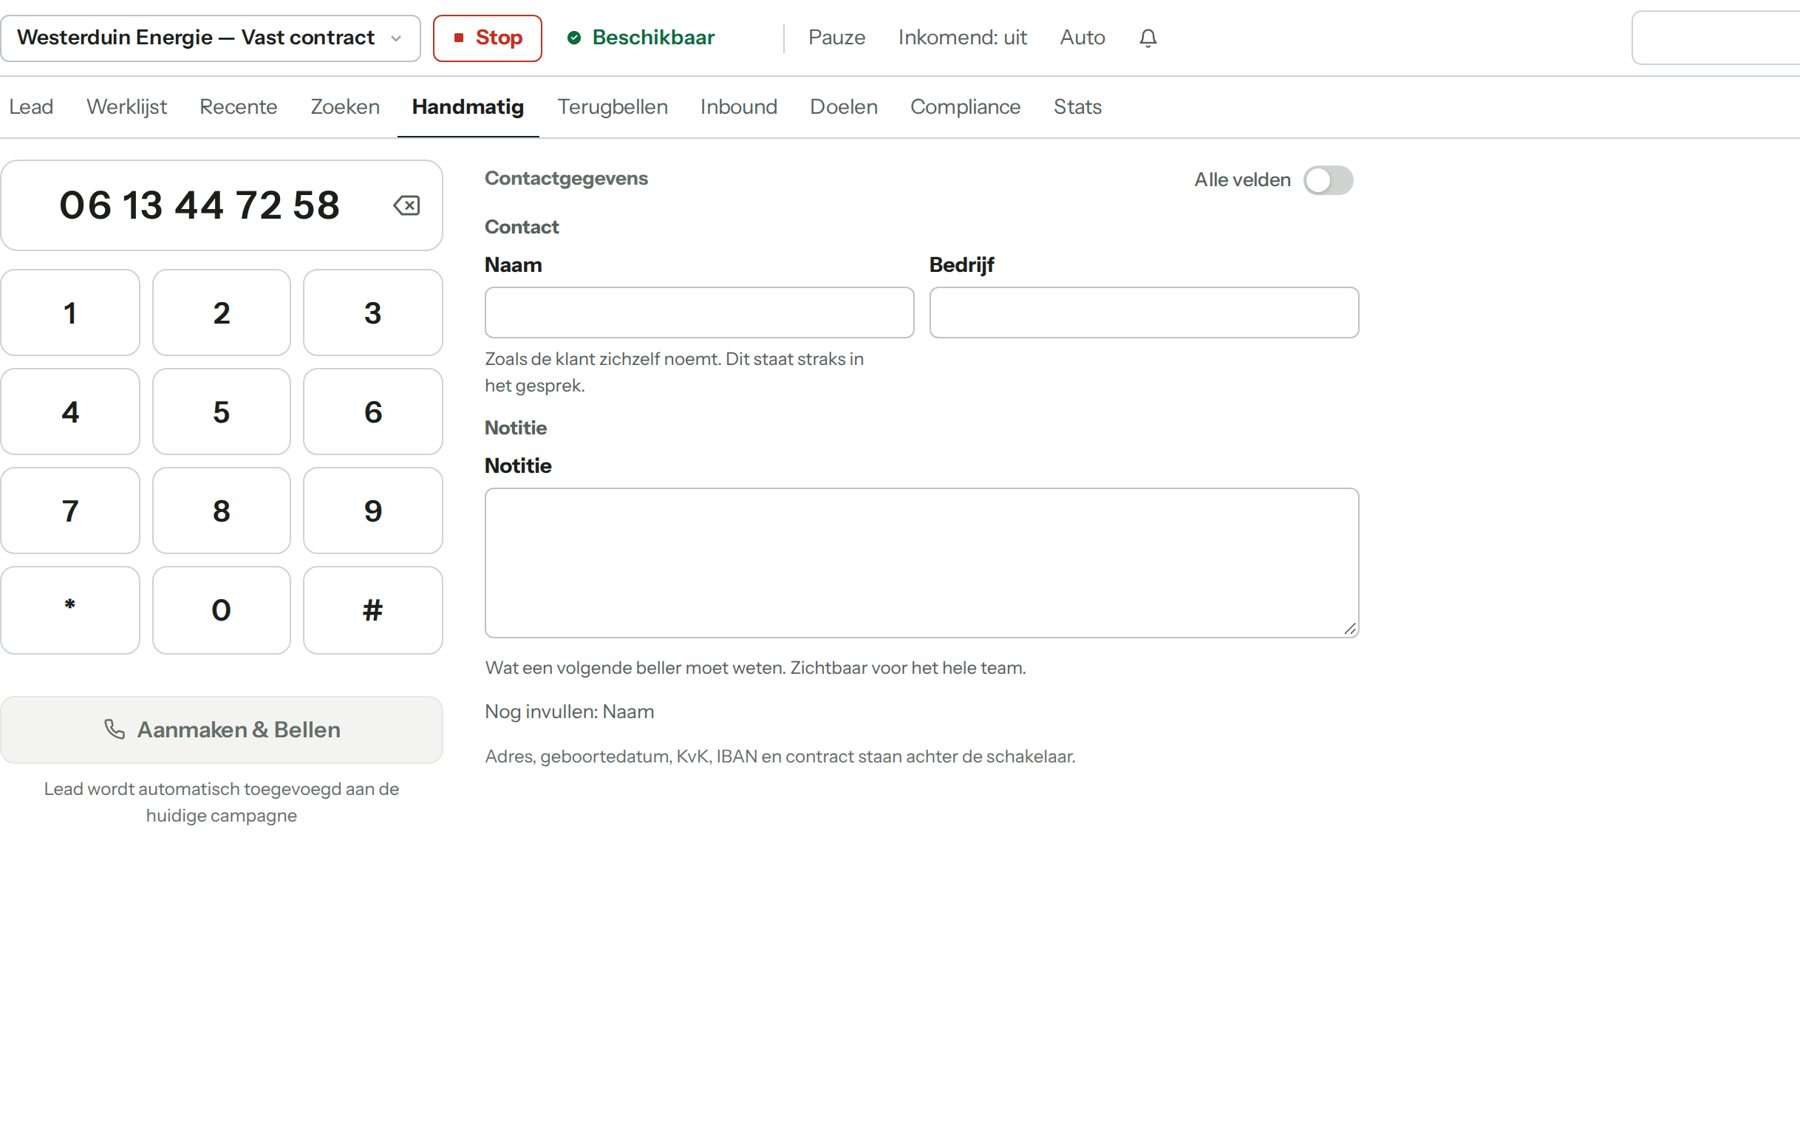View the Stats tab
Image resolution: width=1800 pixels, height=1123 pixels.
1077,107
